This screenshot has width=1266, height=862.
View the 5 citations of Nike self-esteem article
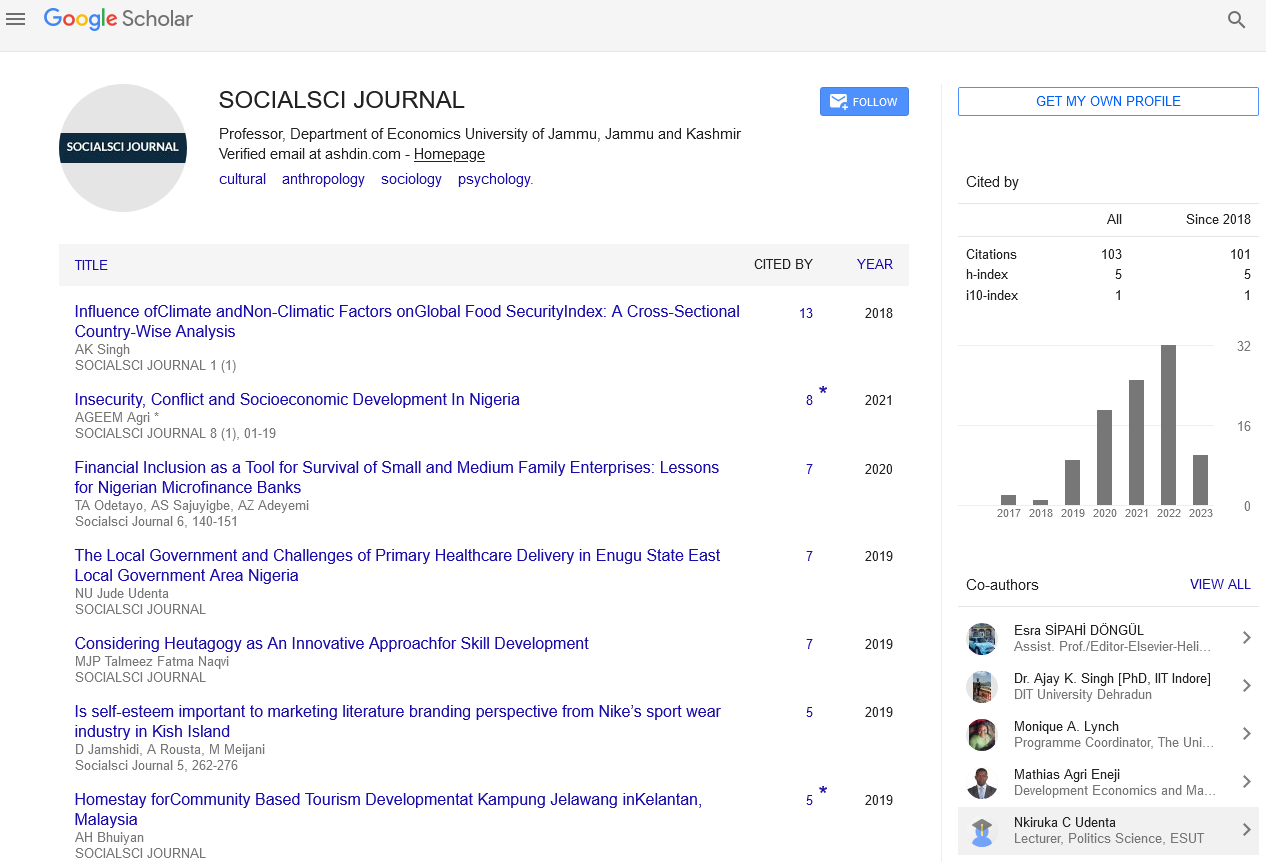click(809, 713)
